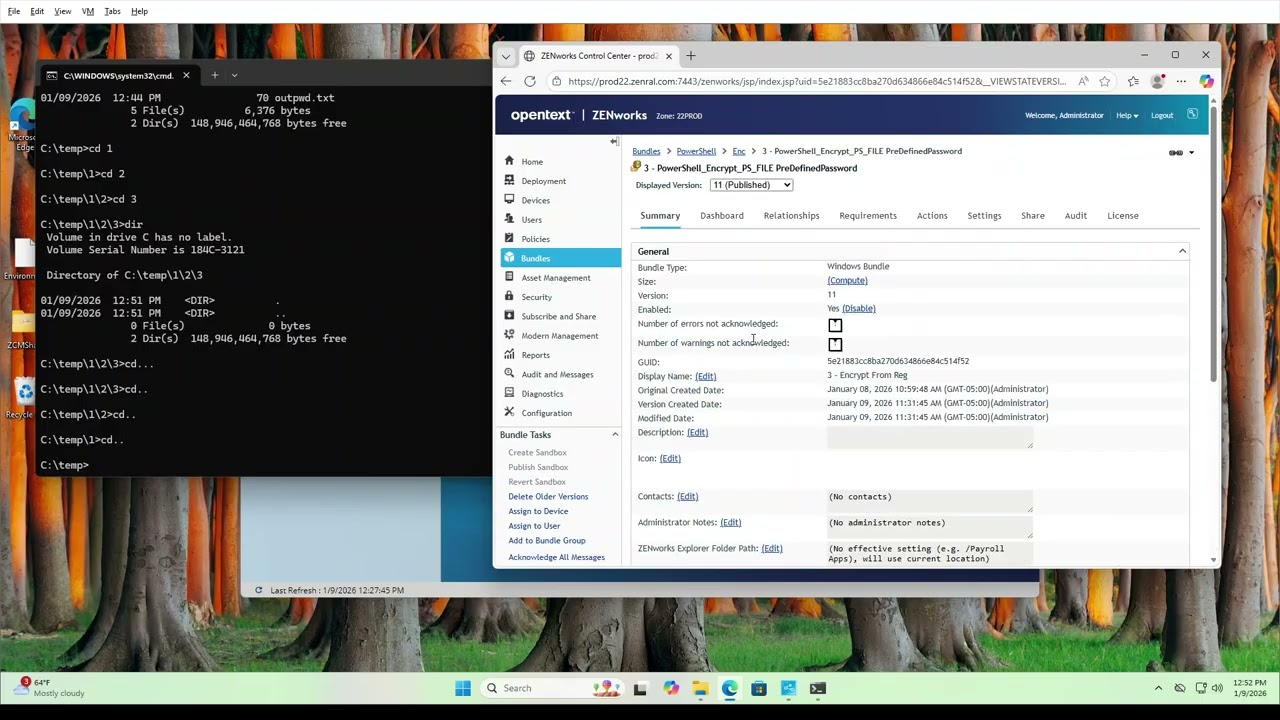Click Assign to Device task
Image resolution: width=1280 pixels, height=720 pixels.
[x=538, y=511]
